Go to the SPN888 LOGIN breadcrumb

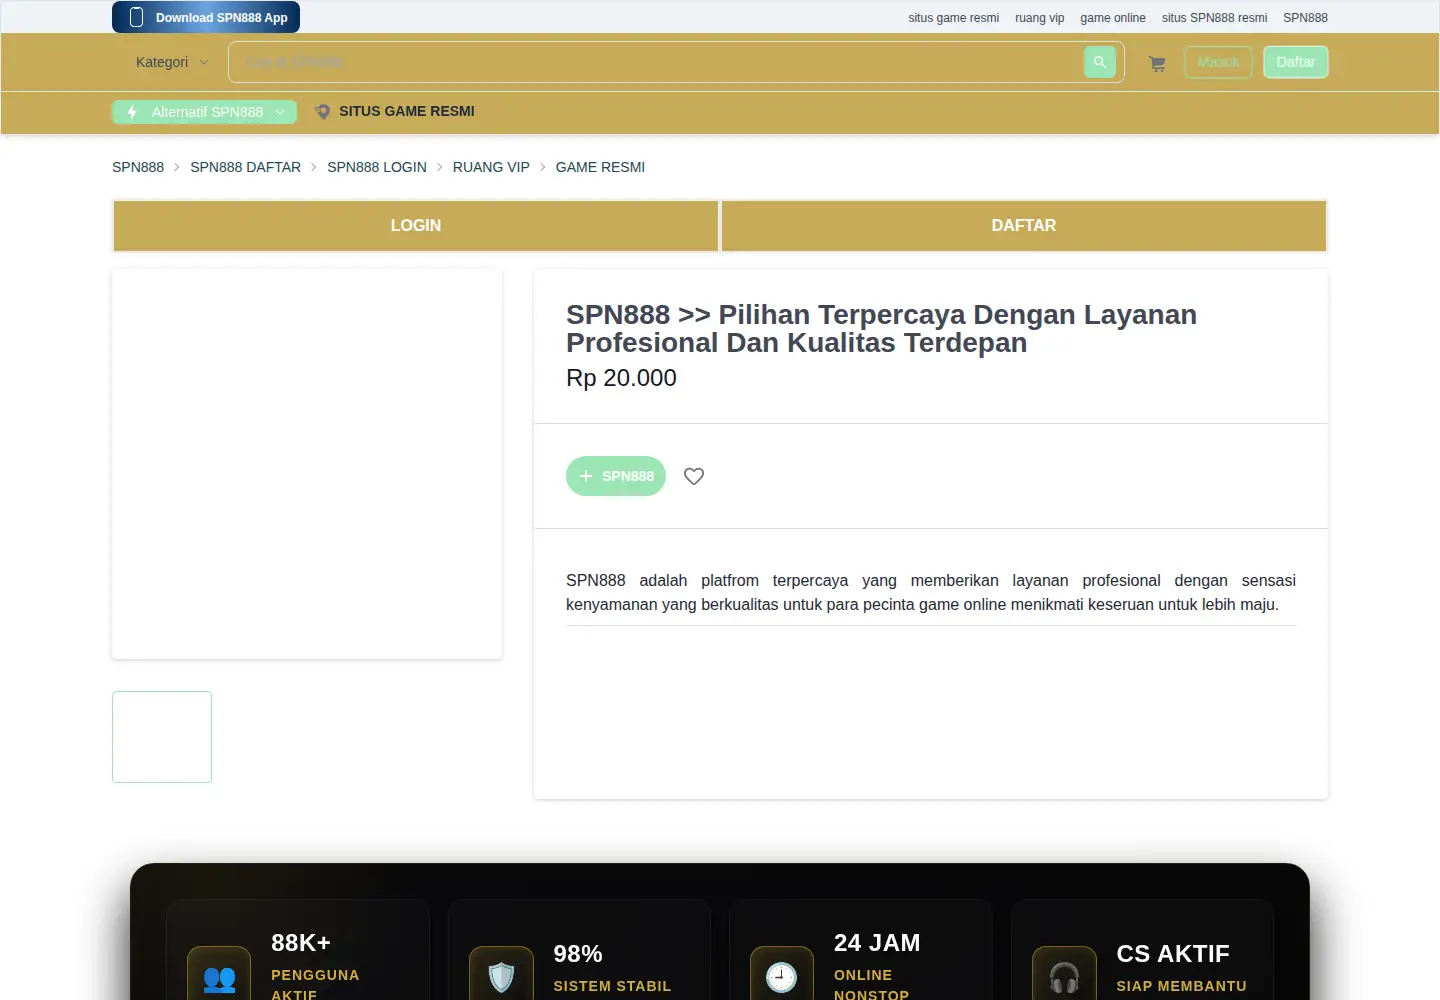pyautogui.click(x=377, y=167)
